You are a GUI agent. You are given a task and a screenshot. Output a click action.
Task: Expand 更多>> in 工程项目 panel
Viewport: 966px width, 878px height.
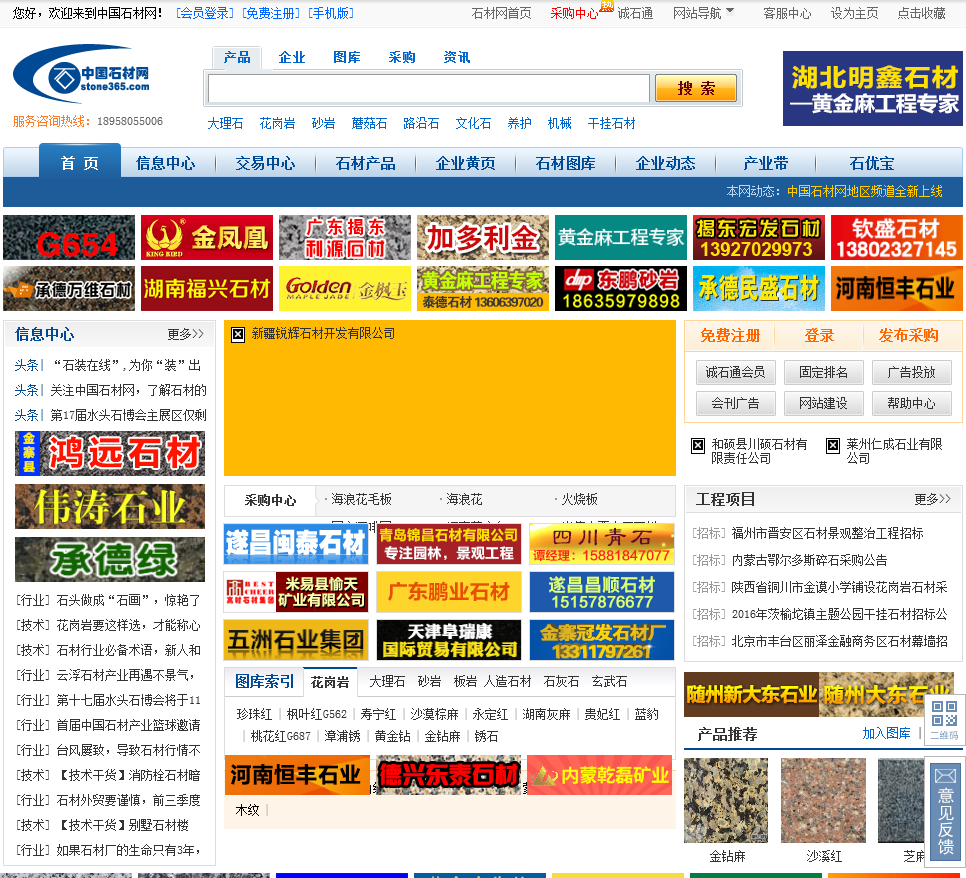(x=932, y=498)
